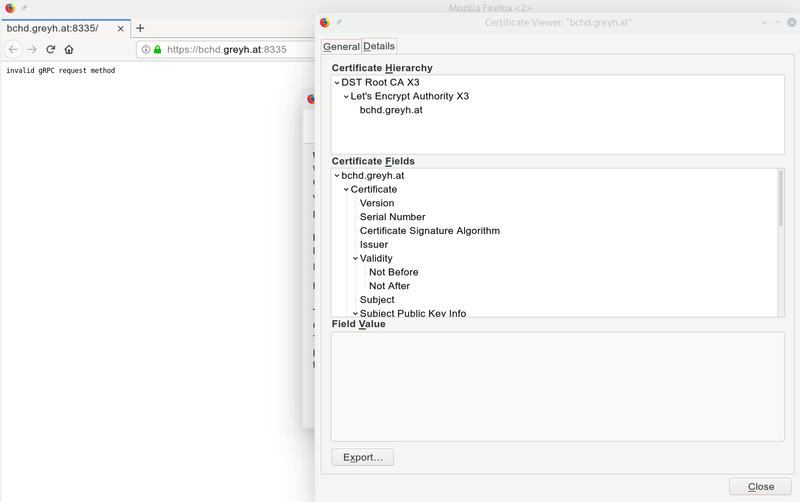Go forward with the browser forward arrow
This screenshot has height=502, width=800.
32,49
